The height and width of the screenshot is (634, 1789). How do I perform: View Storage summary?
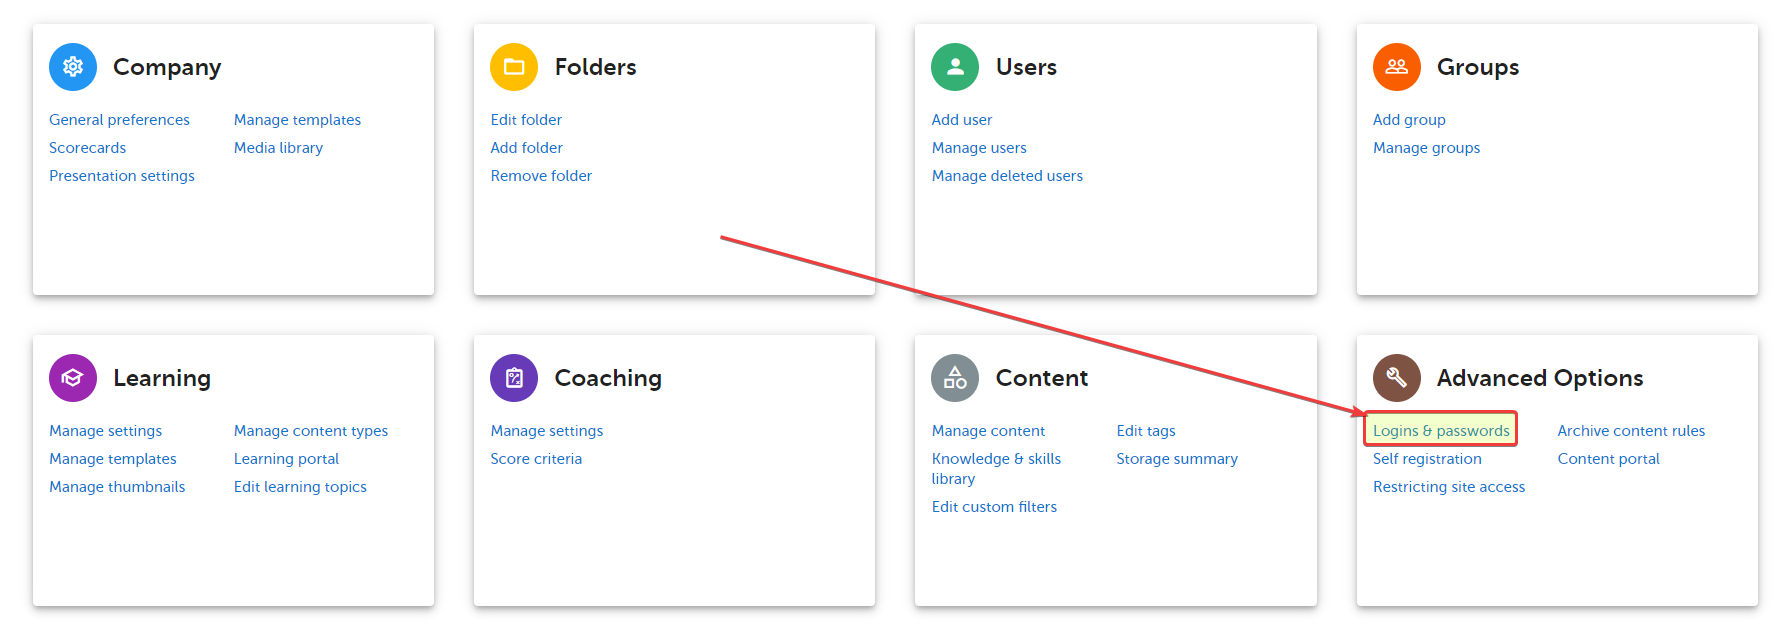click(x=1177, y=459)
